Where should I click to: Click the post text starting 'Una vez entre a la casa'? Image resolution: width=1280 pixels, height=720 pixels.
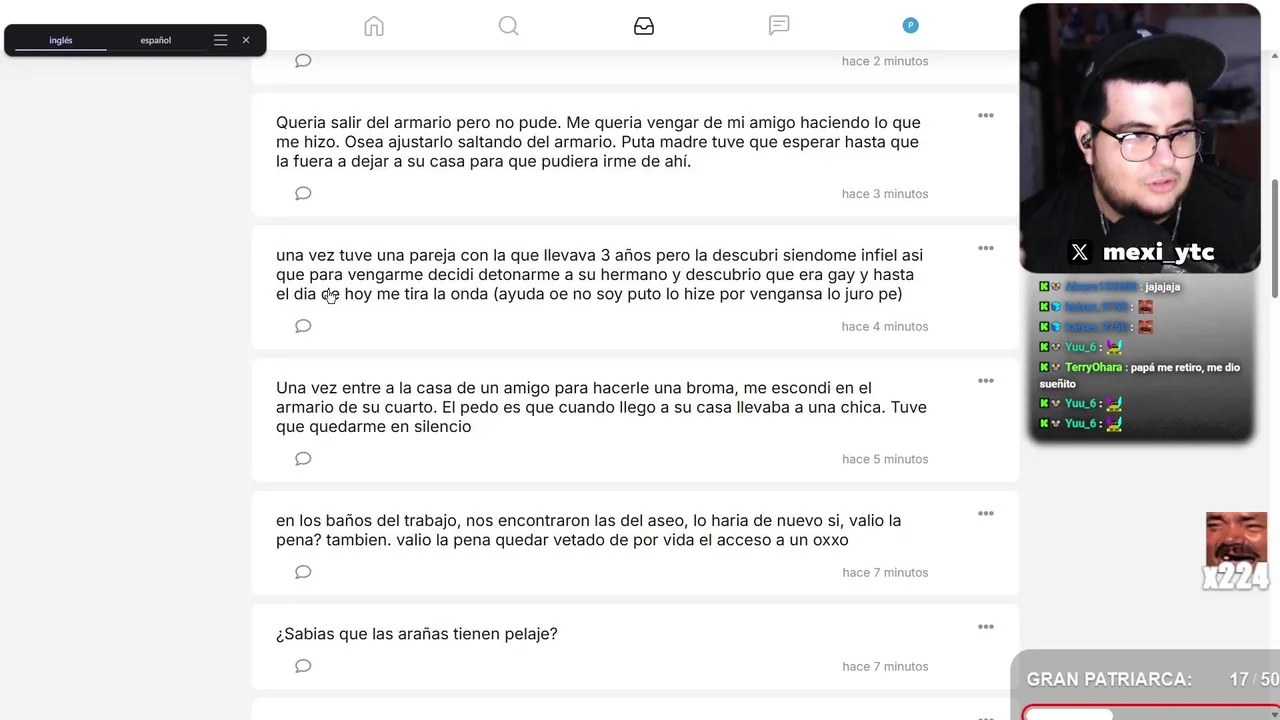click(x=601, y=407)
